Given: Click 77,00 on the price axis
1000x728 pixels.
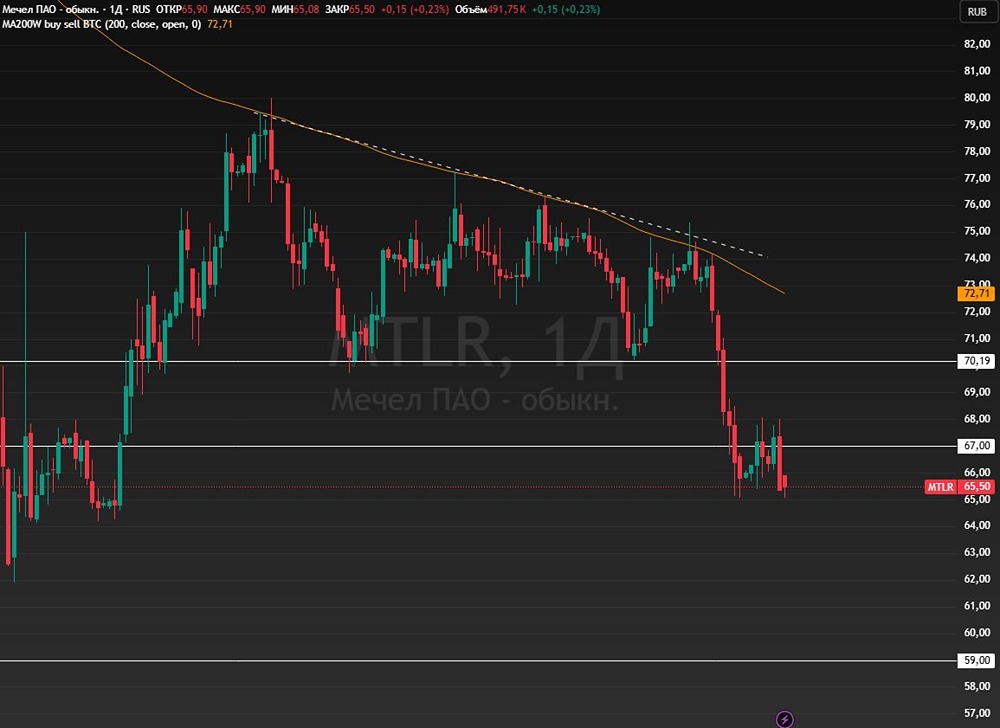Looking at the screenshot, I should coord(977,177).
